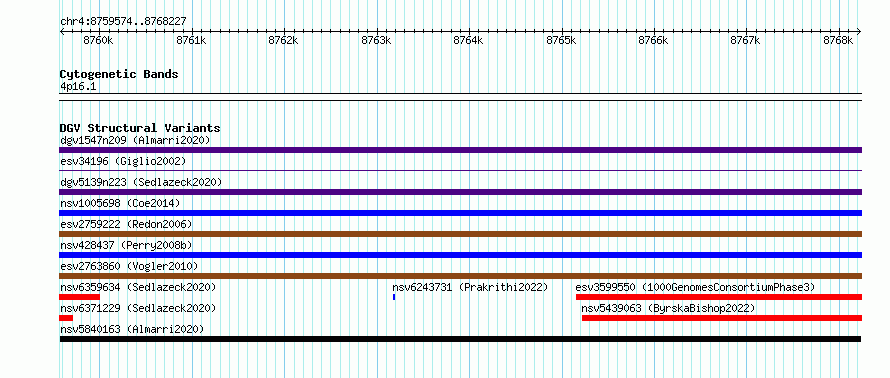This screenshot has width=890, height=378.
Task: Select the blue nsv1005698 variant bar
Action: click(460, 213)
